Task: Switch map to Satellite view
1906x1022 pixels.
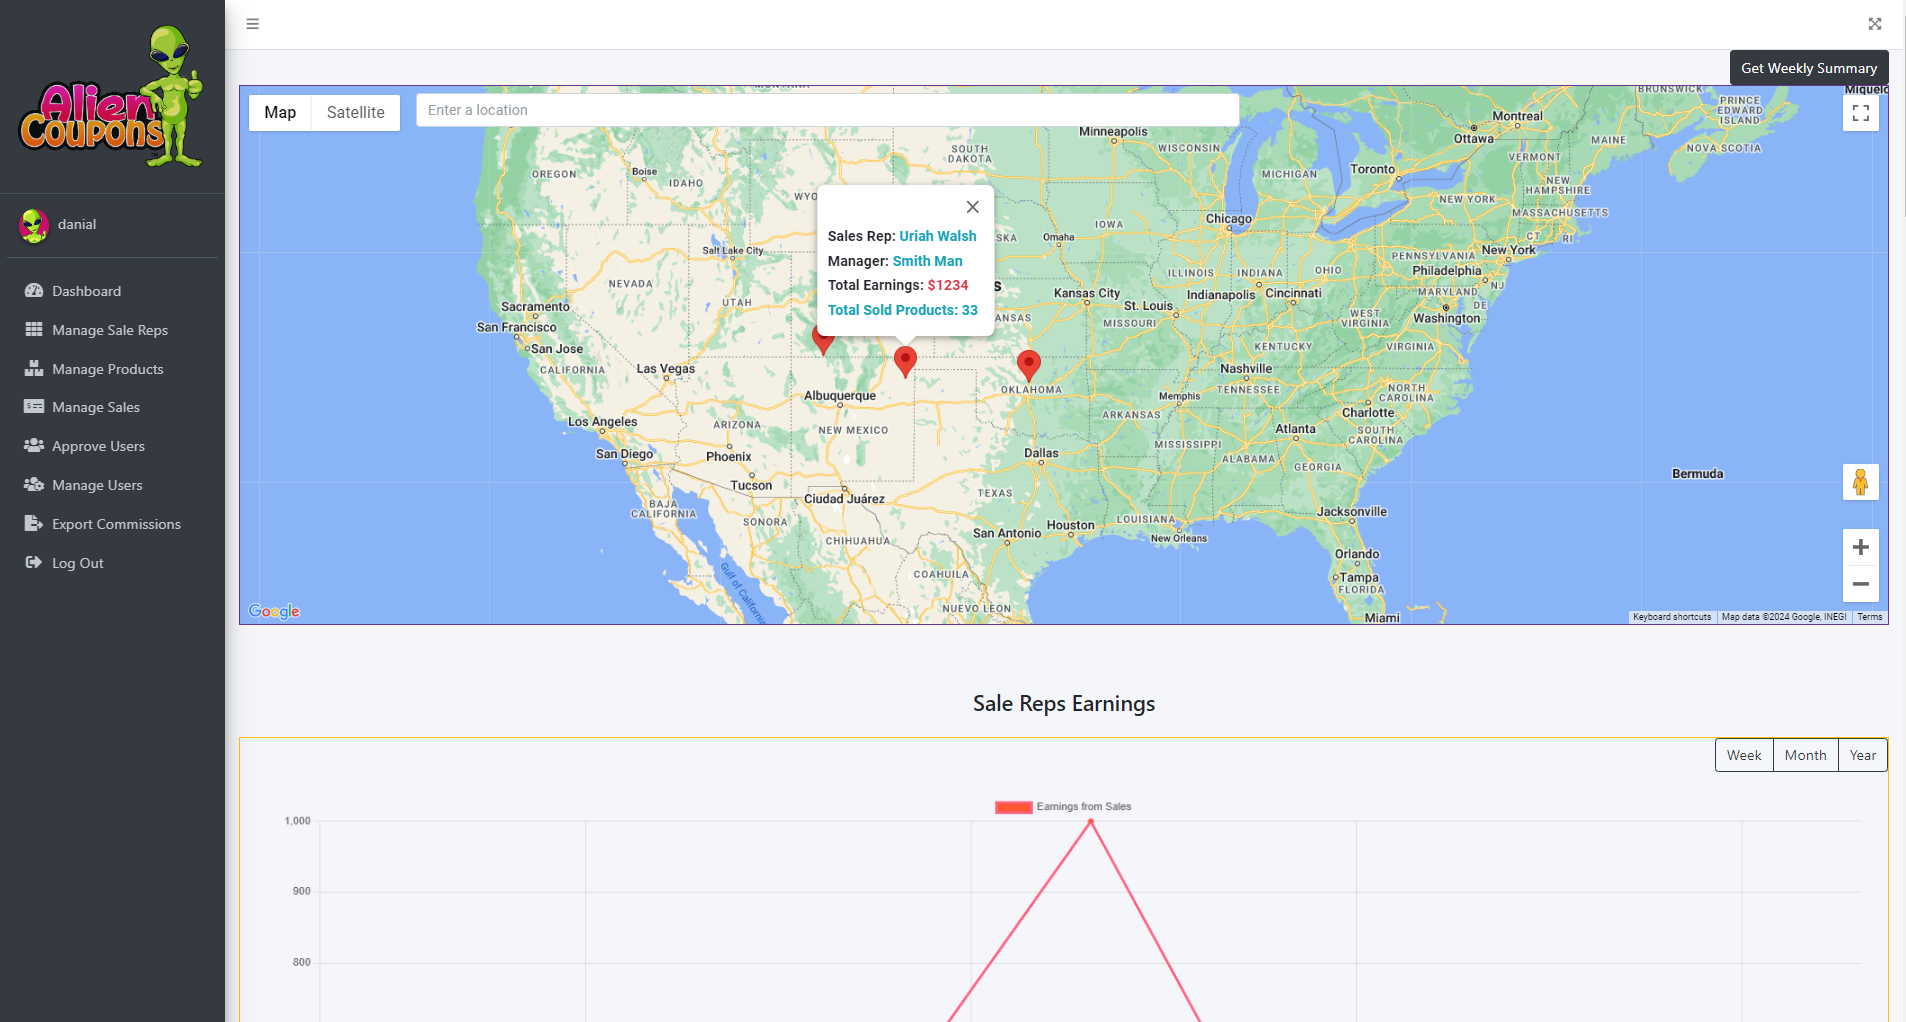Action: pyautogui.click(x=355, y=113)
